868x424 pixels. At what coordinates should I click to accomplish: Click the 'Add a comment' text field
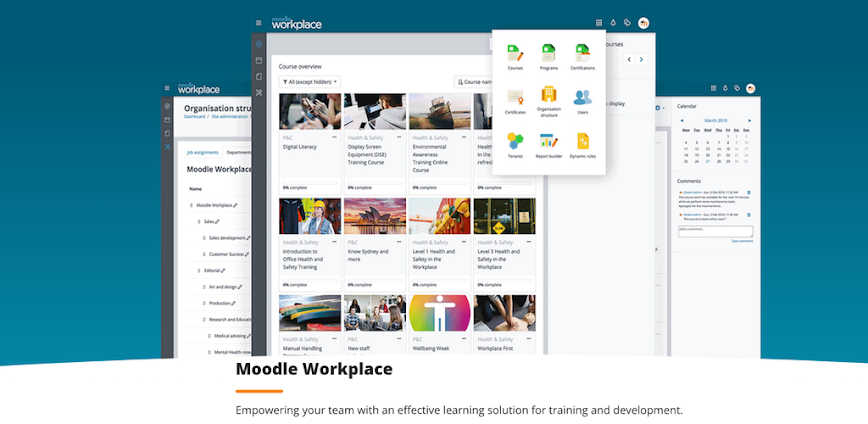click(x=714, y=230)
